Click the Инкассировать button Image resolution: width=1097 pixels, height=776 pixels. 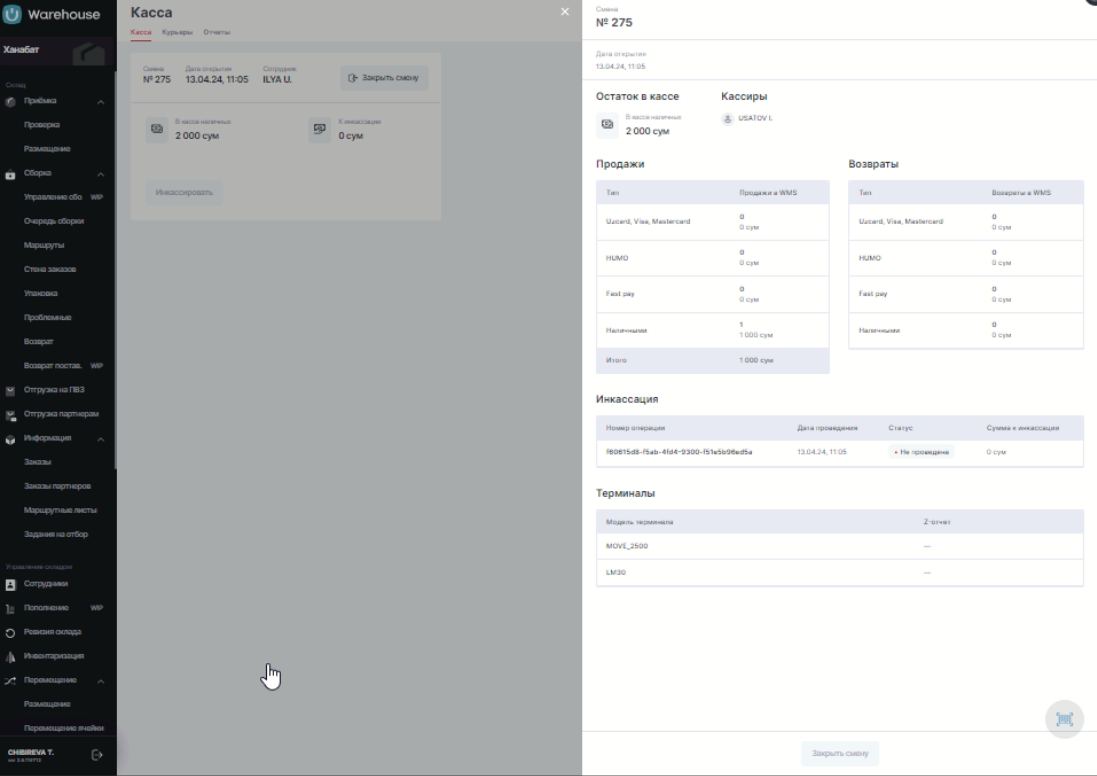pos(184,192)
